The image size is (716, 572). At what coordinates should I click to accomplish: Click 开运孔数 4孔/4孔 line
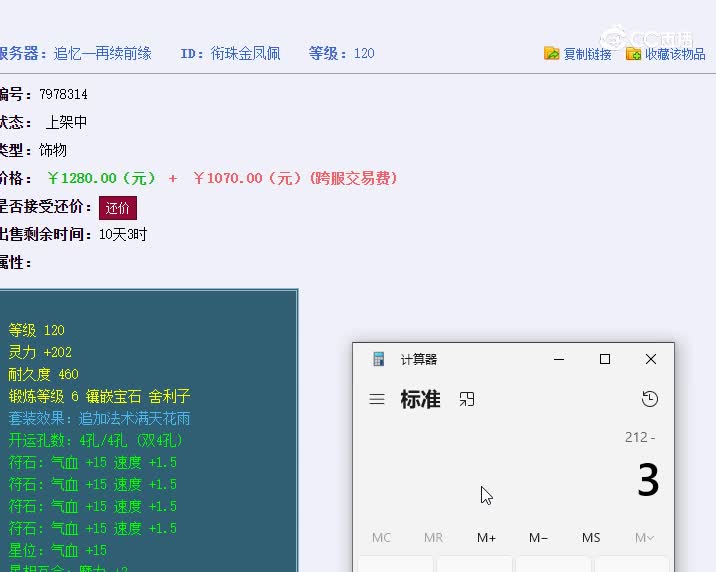96,440
